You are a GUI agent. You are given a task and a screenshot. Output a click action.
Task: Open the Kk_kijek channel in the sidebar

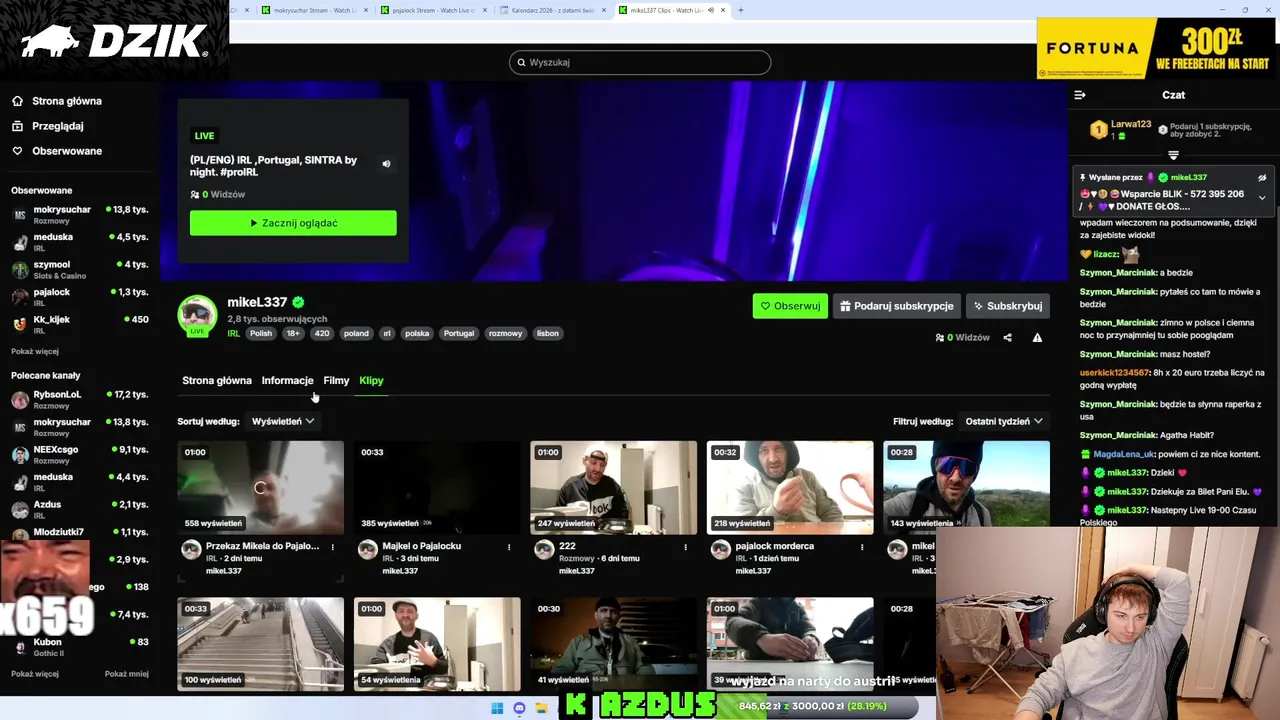tap(80, 325)
